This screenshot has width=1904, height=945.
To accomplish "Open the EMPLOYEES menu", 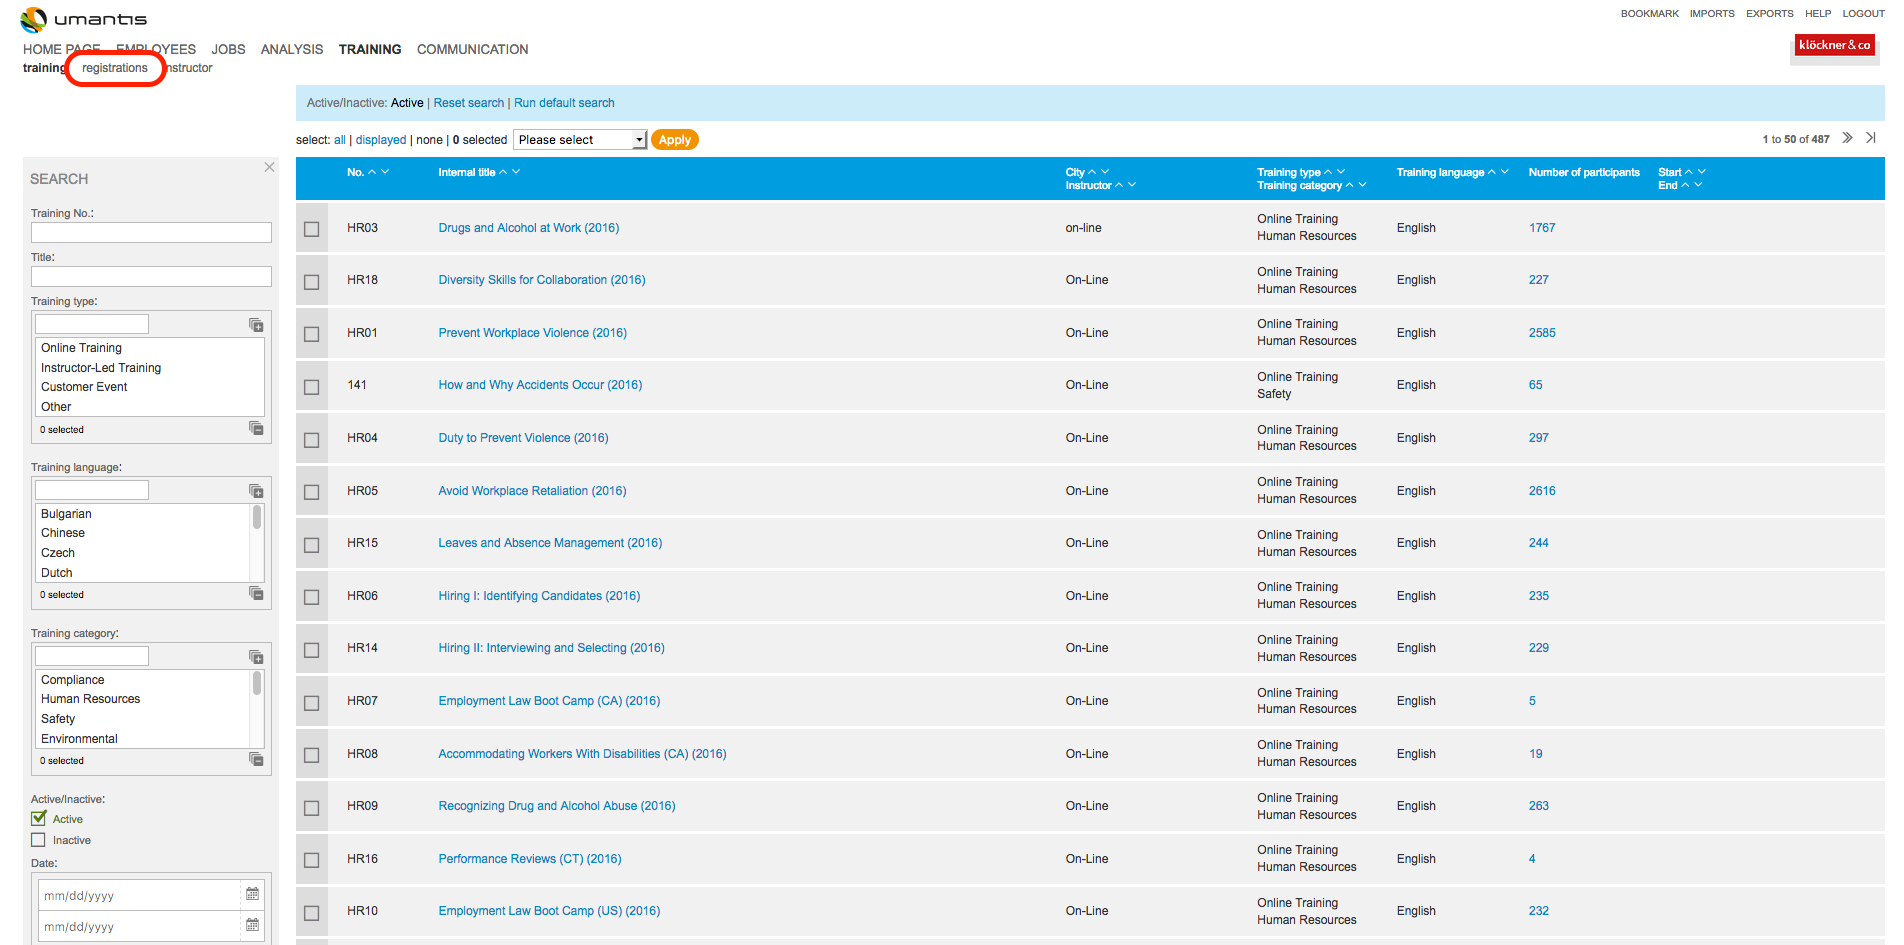I will [156, 49].
